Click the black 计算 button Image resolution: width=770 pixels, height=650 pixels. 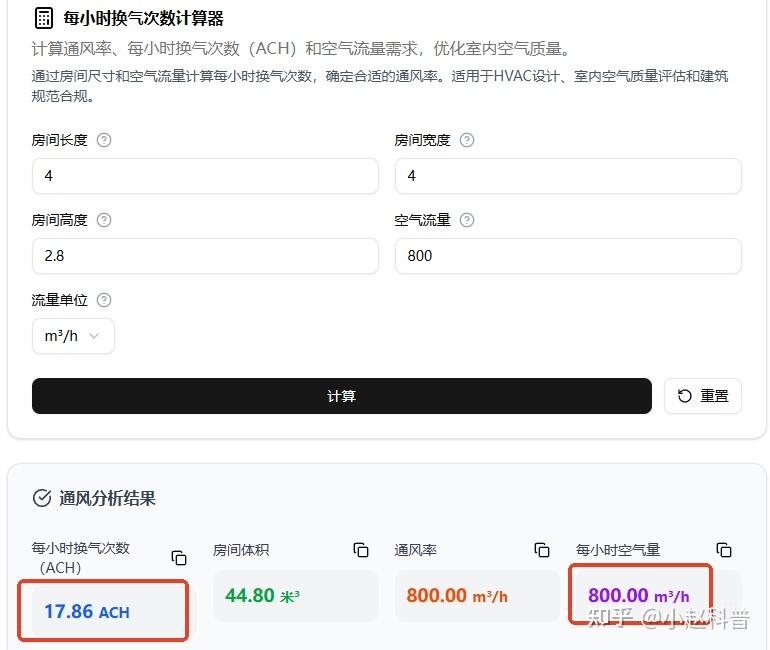pyautogui.click(x=342, y=396)
